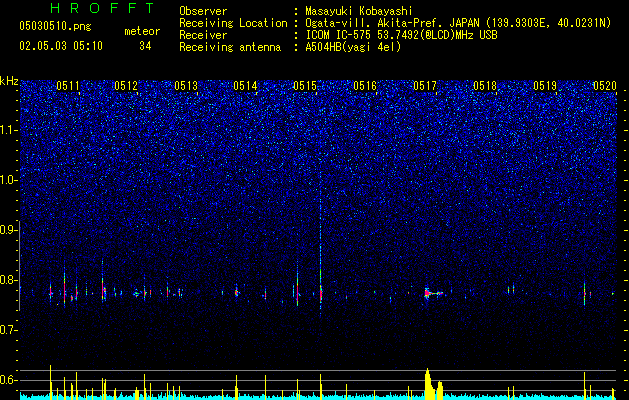Image resolution: width=629 pixels, height=400 pixels.
Task: Click the 0517 time marker
Action: (425, 86)
